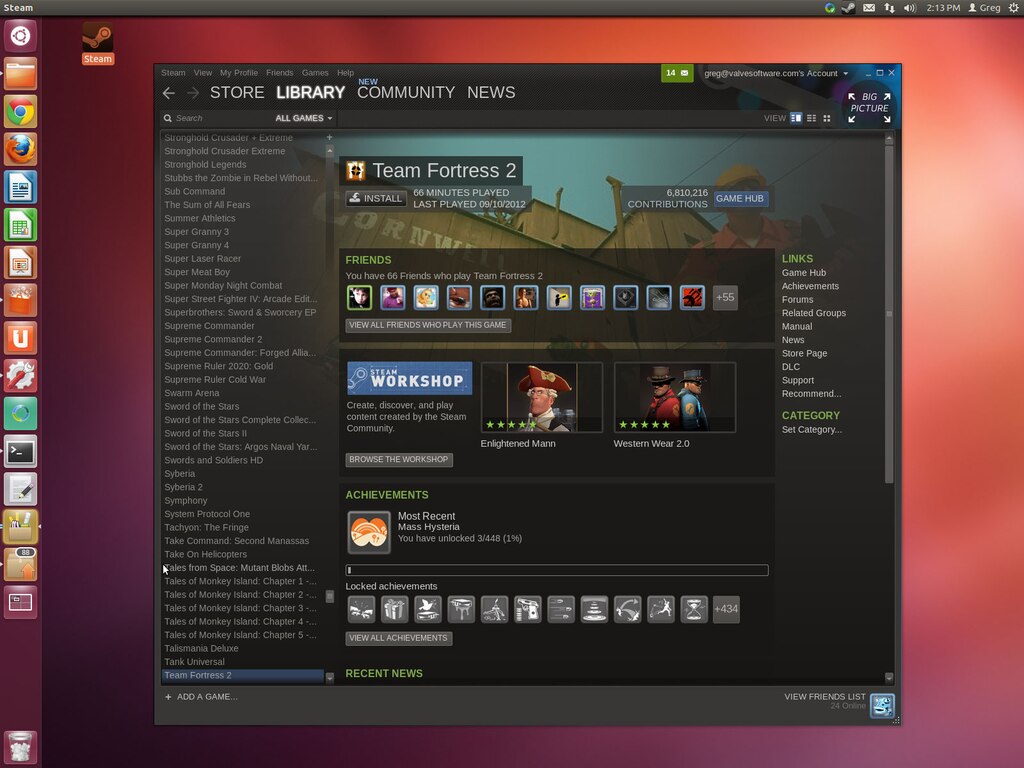
Task: Switch to list view mode
Action: click(x=811, y=118)
